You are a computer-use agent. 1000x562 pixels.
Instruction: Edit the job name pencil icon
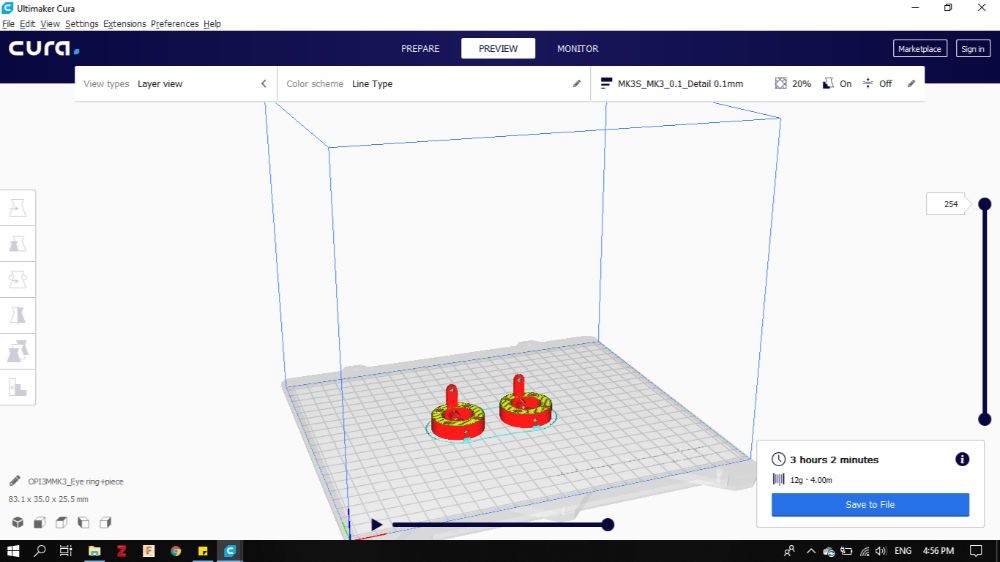click(x=15, y=481)
